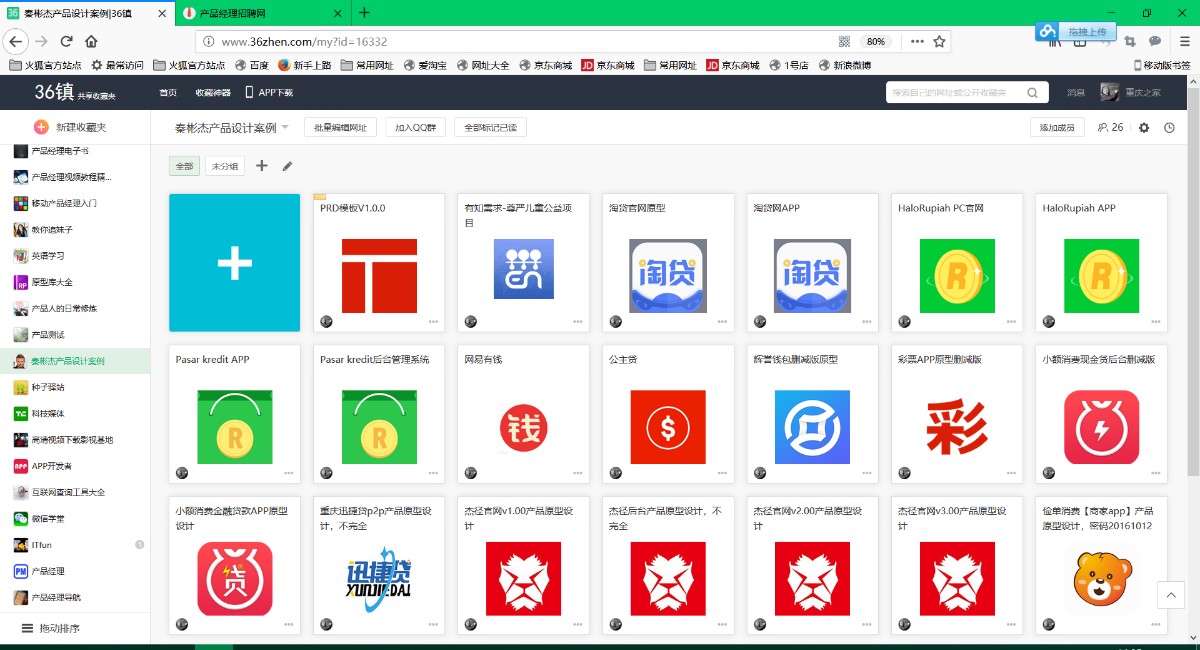Click the 批量编辑网址 button

(x=340, y=128)
